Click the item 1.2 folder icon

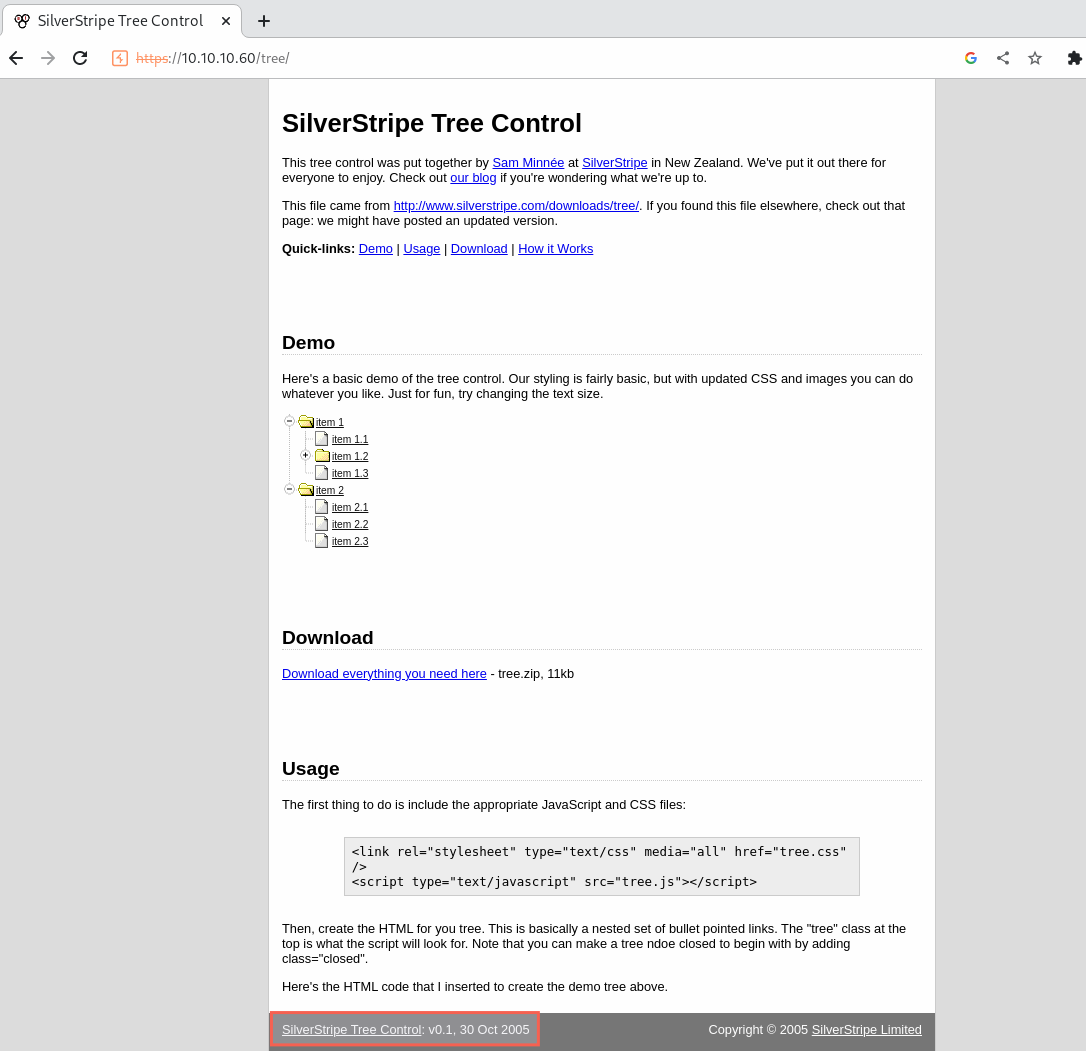322,455
